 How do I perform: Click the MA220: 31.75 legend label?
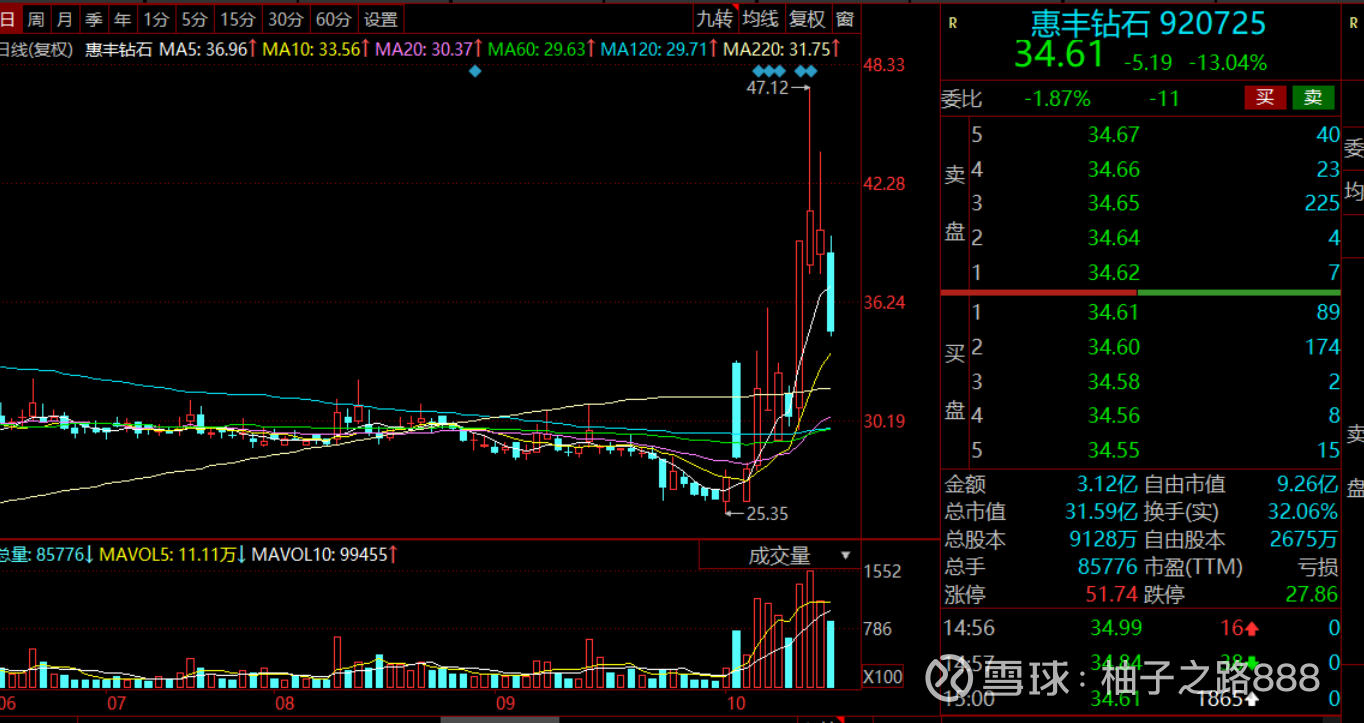click(783, 48)
